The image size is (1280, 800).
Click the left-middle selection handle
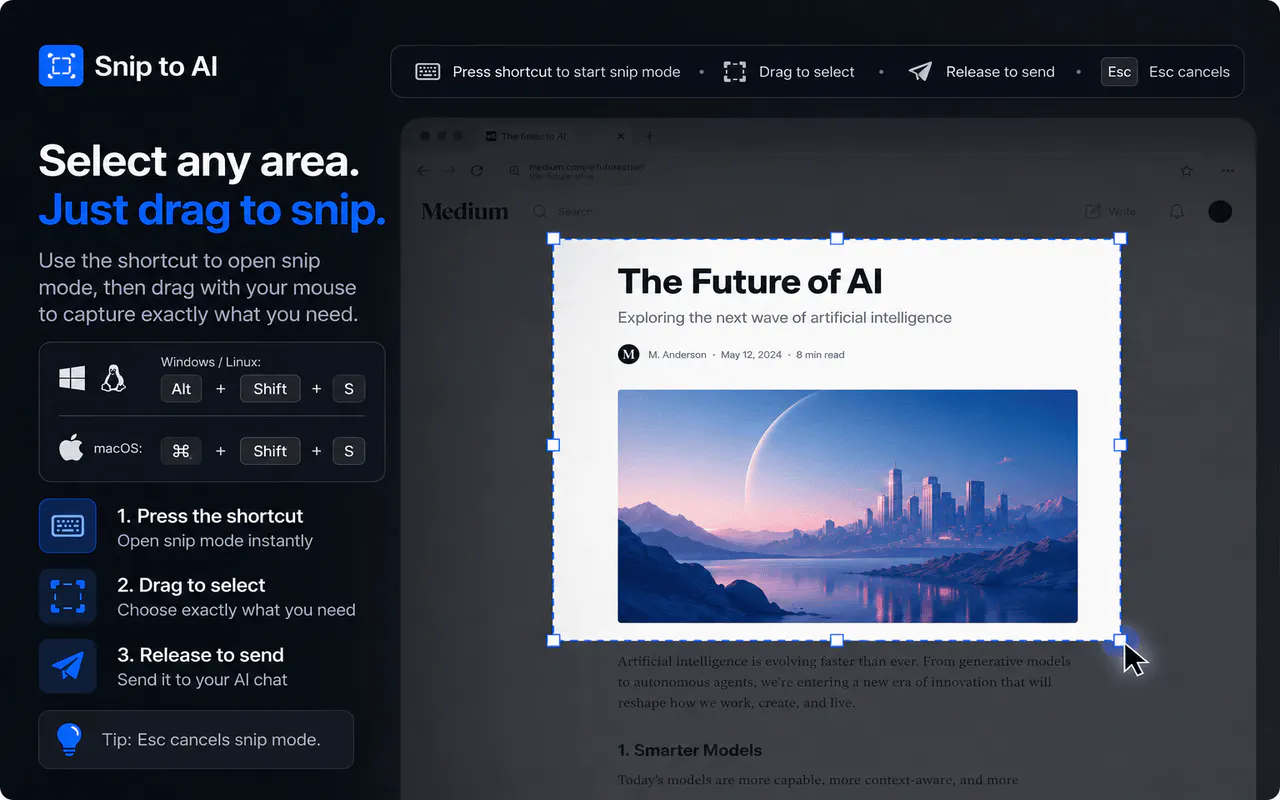pyautogui.click(x=553, y=445)
